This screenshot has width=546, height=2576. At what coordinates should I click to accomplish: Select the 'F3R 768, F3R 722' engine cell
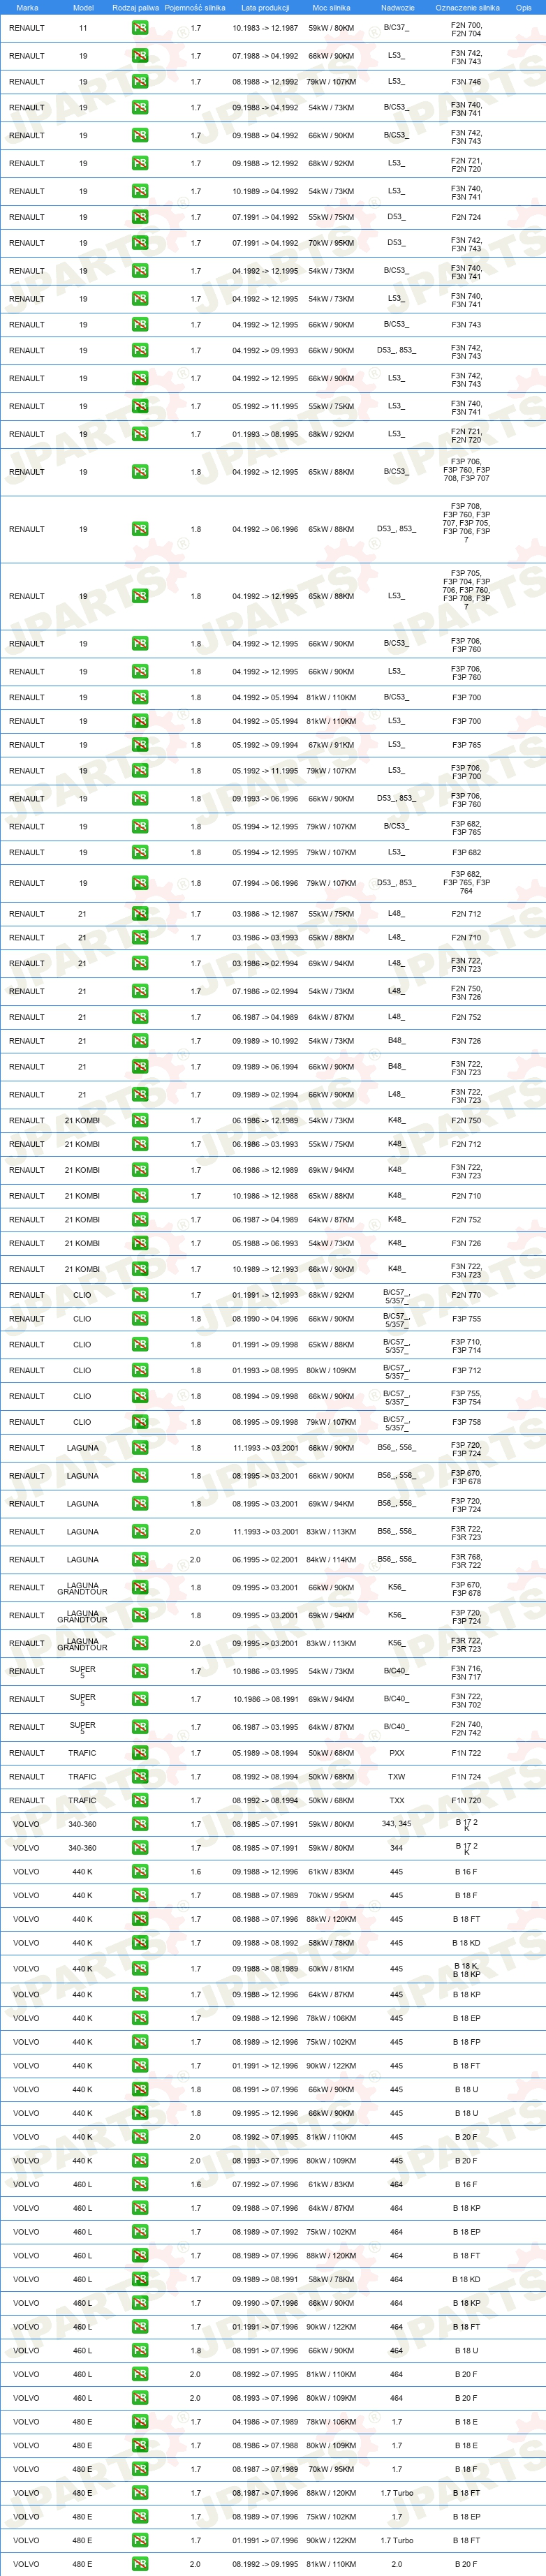pos(466,1560)
